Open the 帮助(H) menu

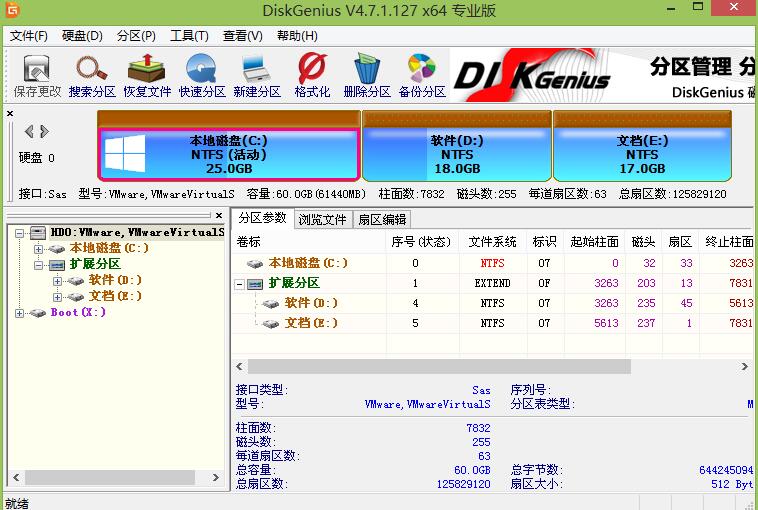[297, 36]
